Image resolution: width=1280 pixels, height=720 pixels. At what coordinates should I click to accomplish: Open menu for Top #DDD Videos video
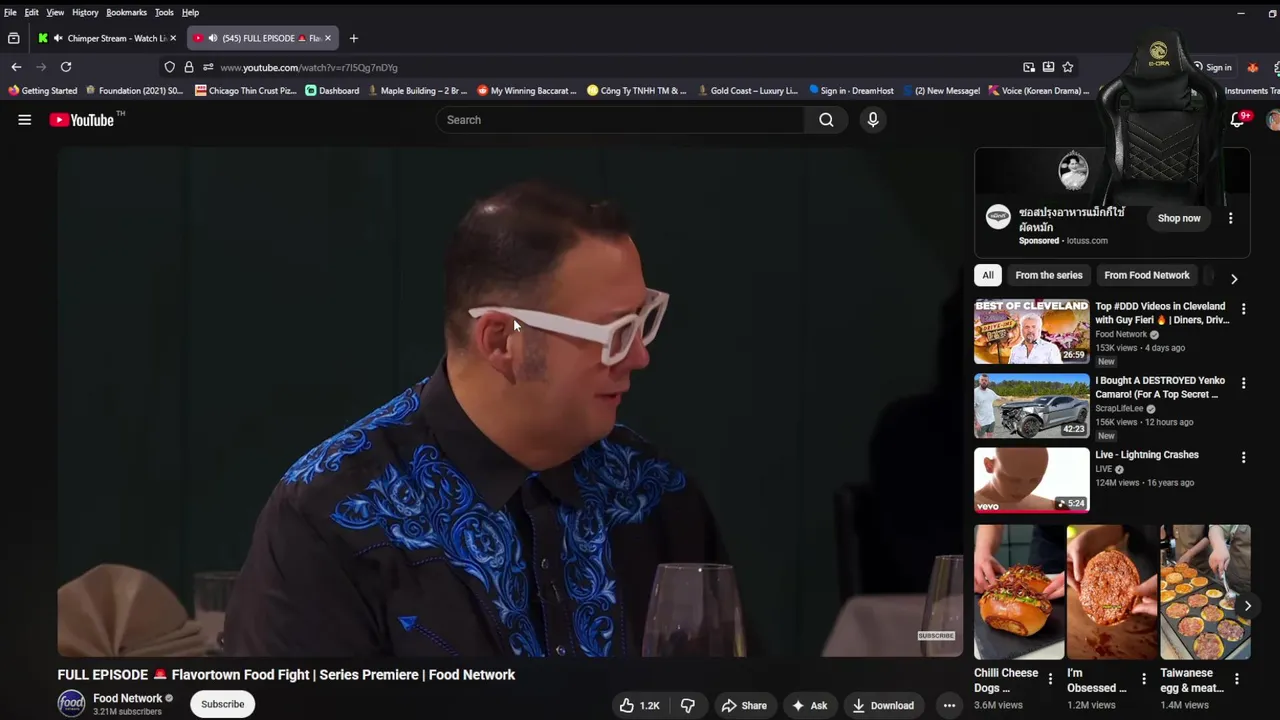pos(1243,309)
